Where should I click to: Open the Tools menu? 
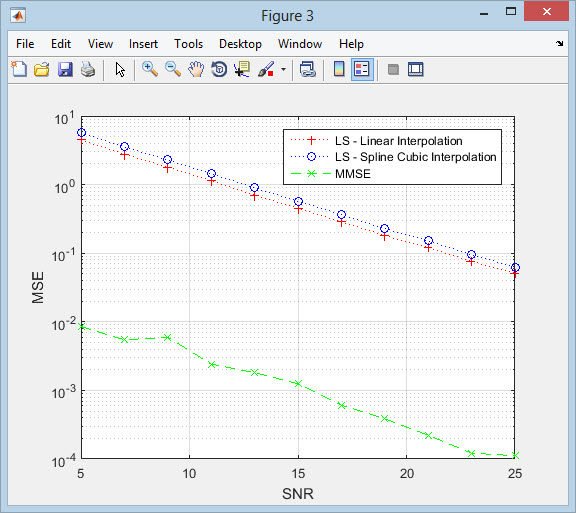point(188,44)
